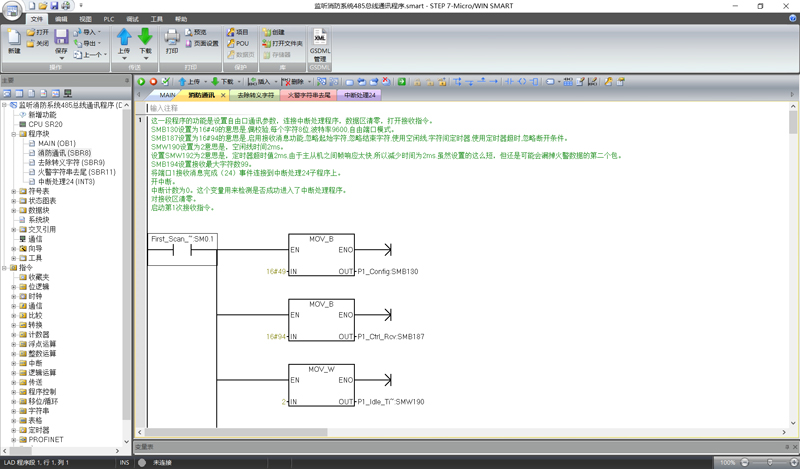Click the green Go-to arrow toolbar icon

click(402, 82)
